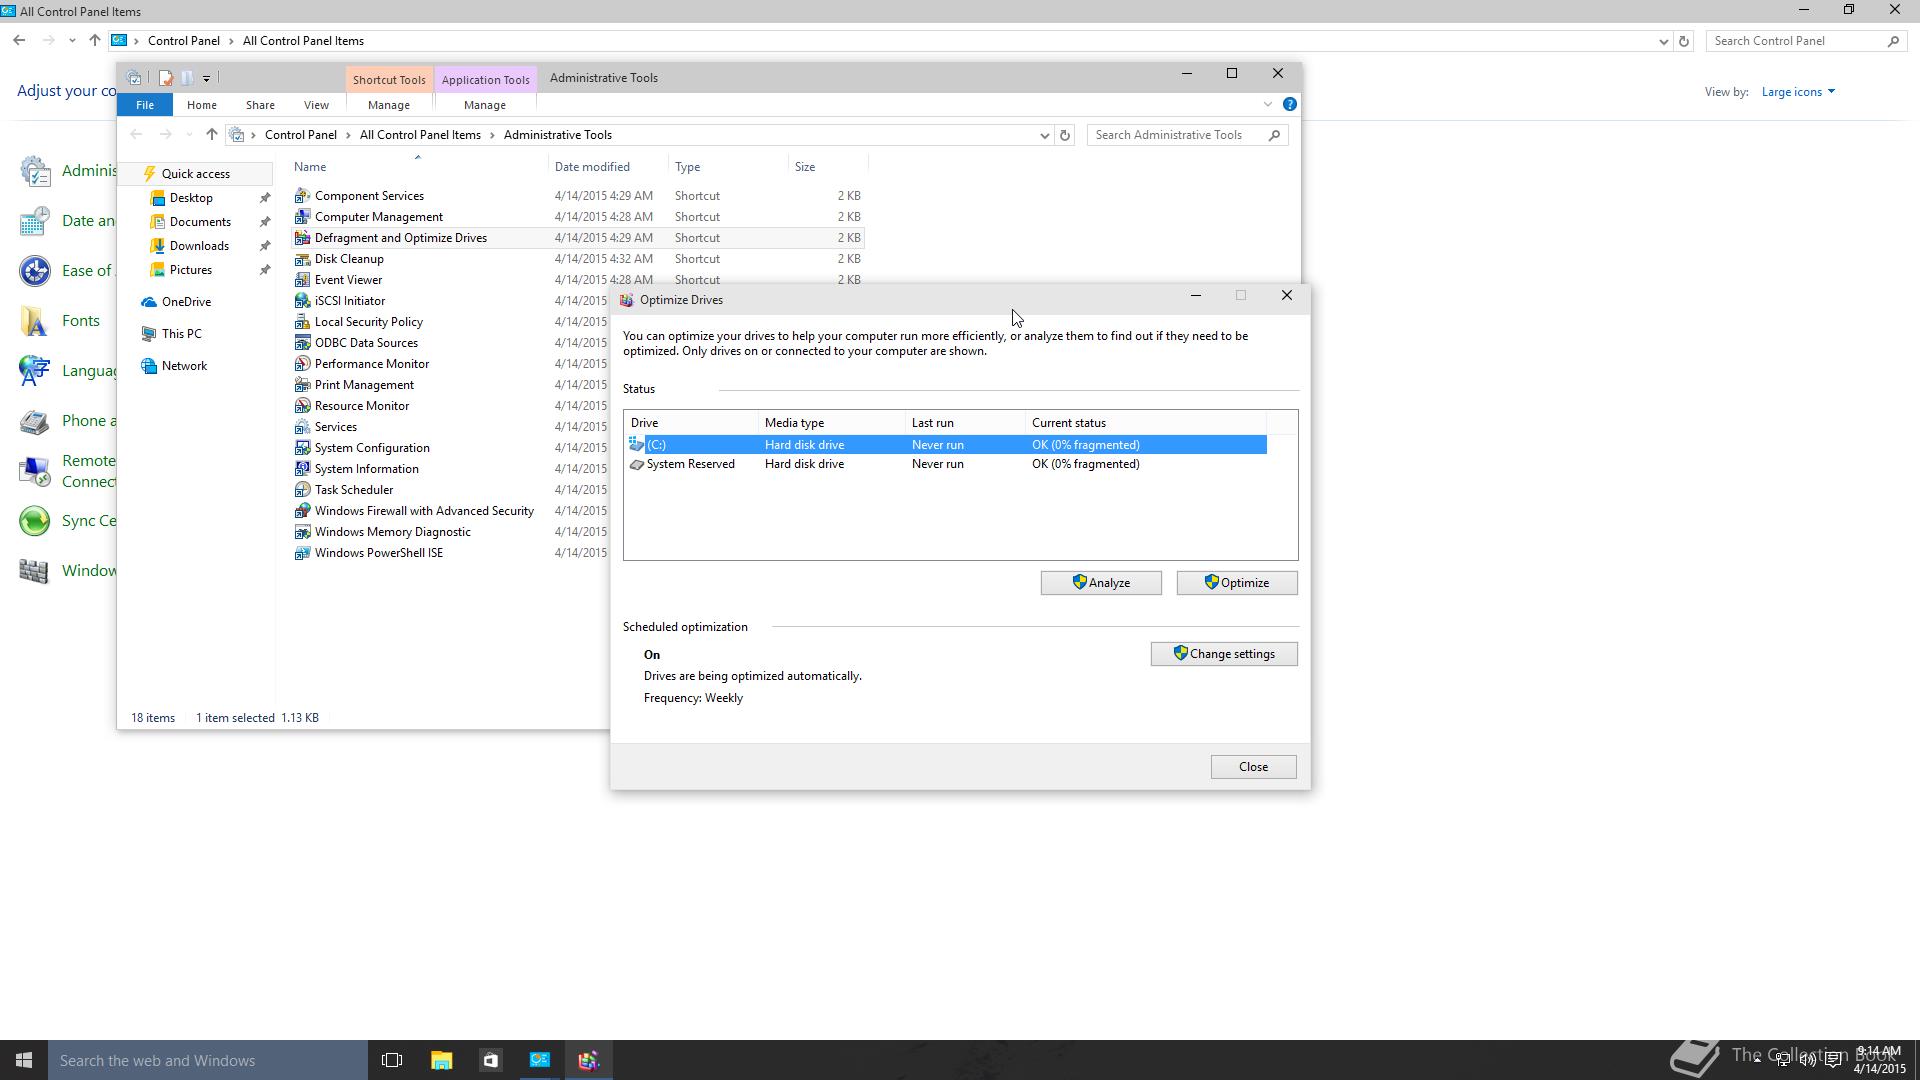Click Search Control Panel field

(x=1806, y=41)
